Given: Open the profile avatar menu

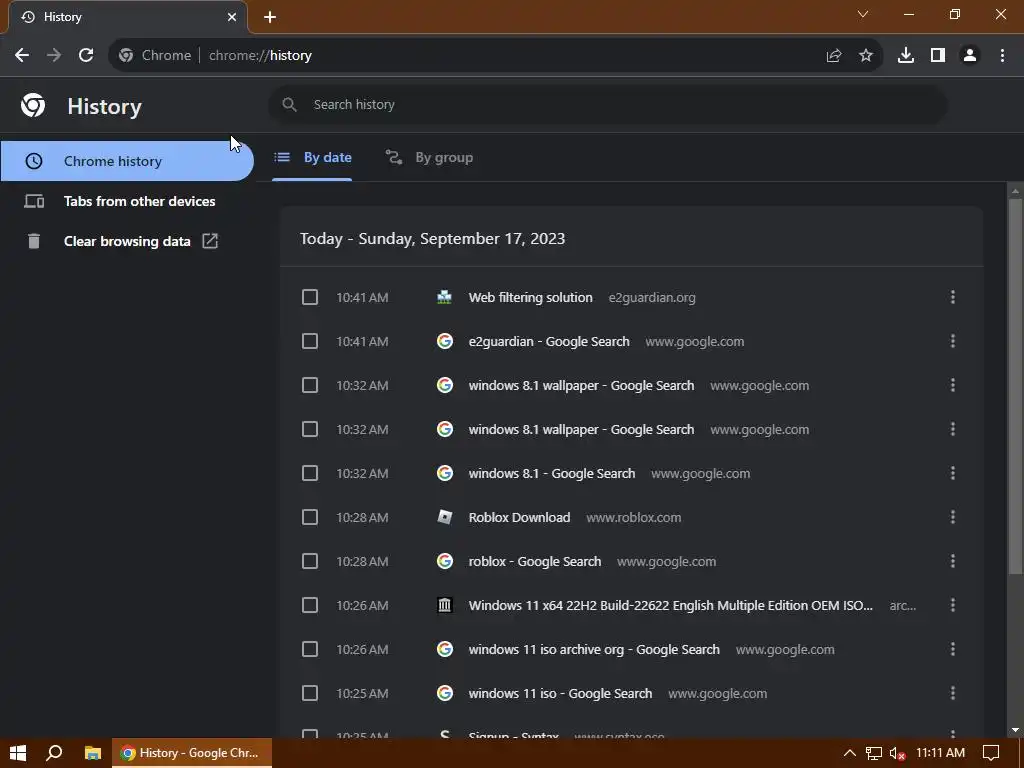Looking at the screenshot, I should 970,56.
